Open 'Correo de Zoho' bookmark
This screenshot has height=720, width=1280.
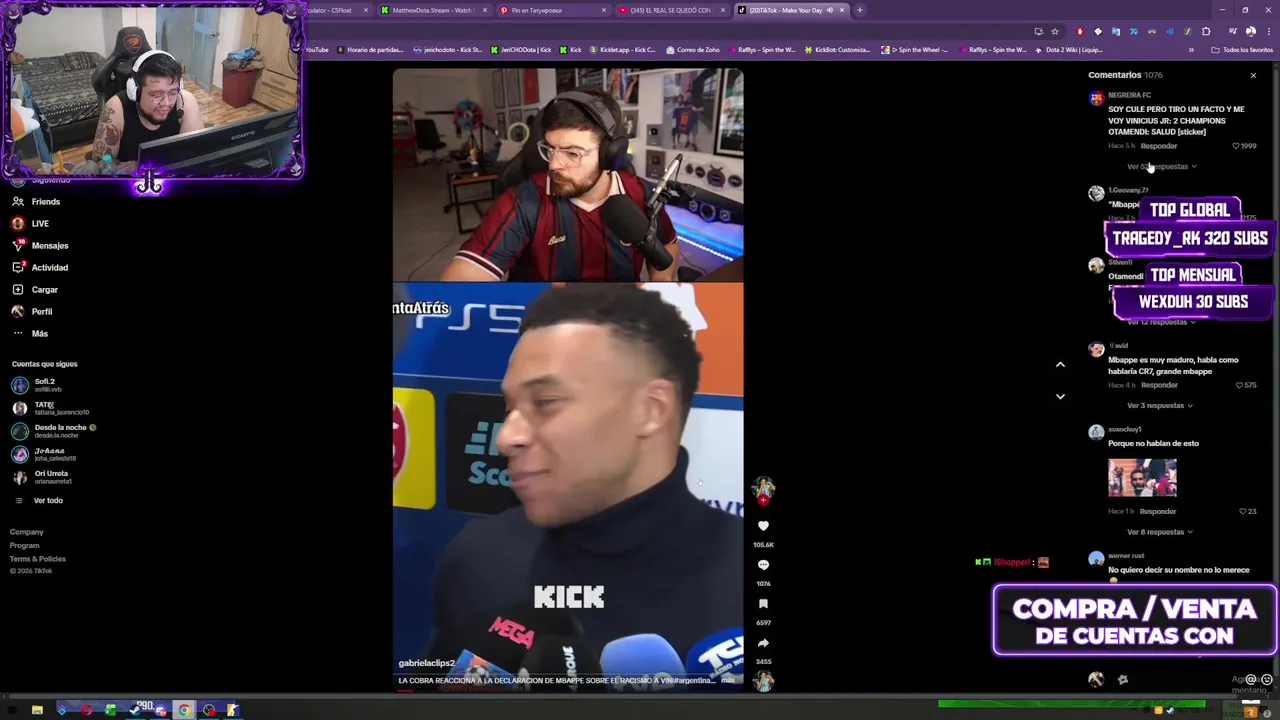click(694, 49)
